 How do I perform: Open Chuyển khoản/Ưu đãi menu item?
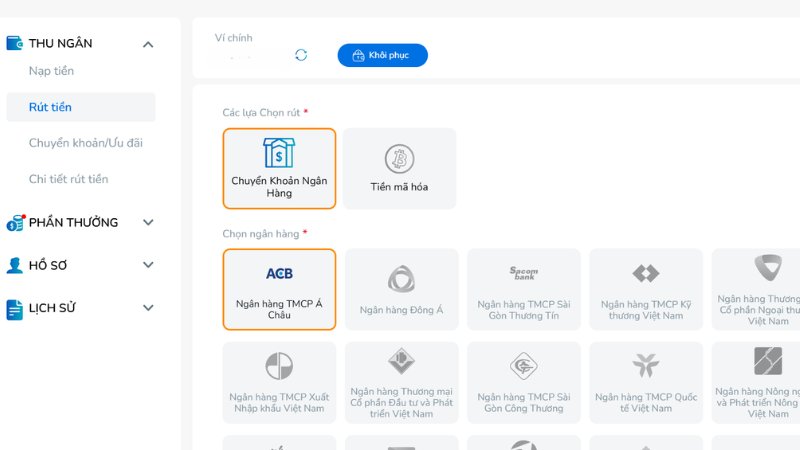pos(85,143)
